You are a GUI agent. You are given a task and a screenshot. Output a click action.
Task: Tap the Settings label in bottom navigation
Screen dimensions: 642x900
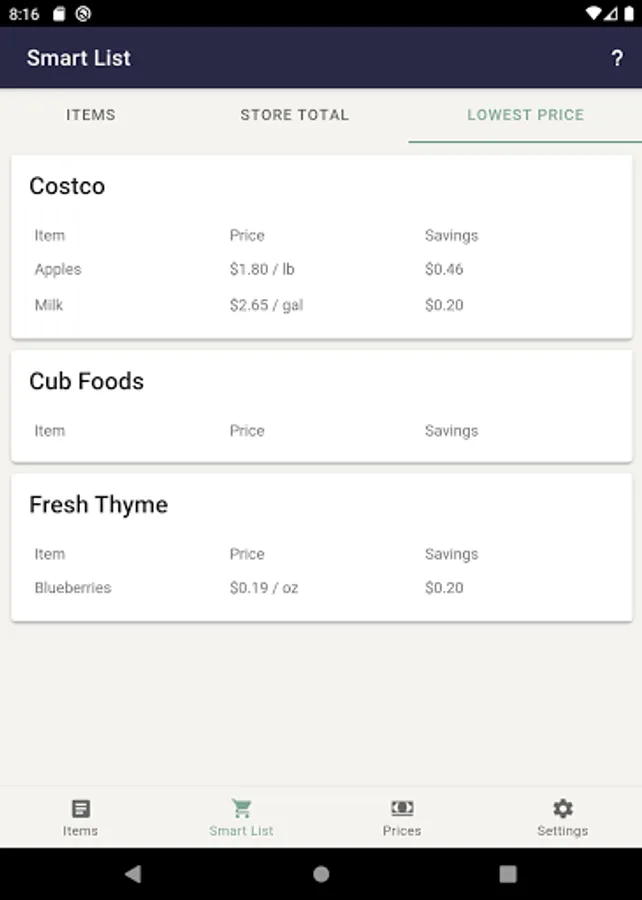tap(562, 831)
